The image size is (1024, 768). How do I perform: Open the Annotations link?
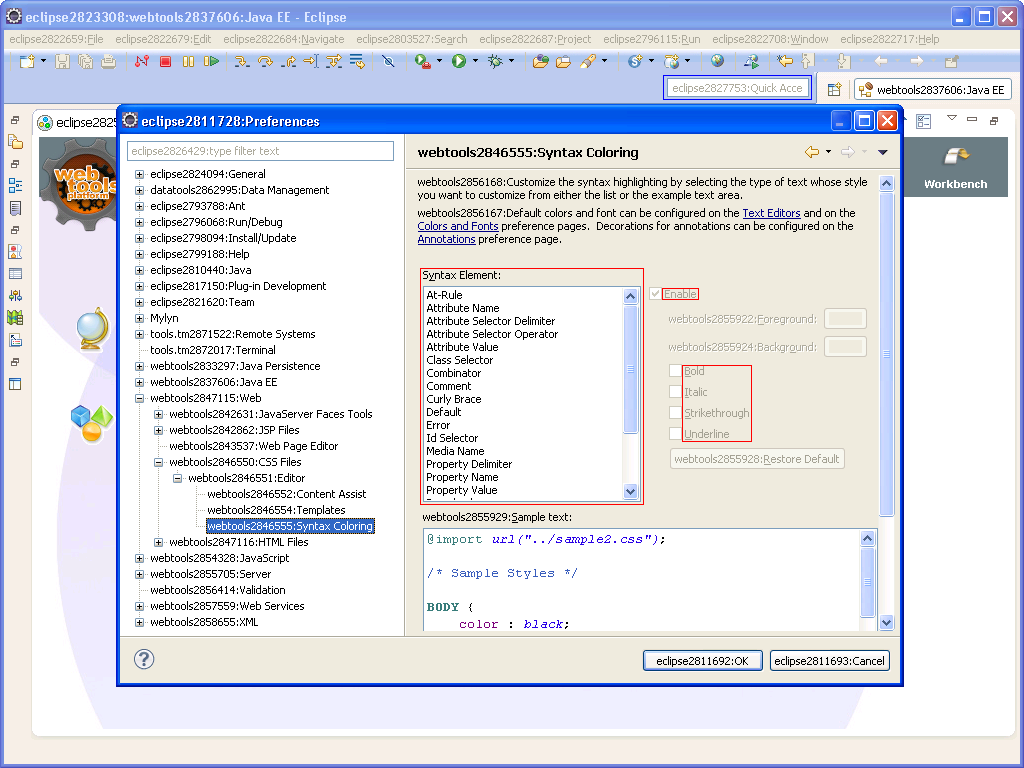447,239
